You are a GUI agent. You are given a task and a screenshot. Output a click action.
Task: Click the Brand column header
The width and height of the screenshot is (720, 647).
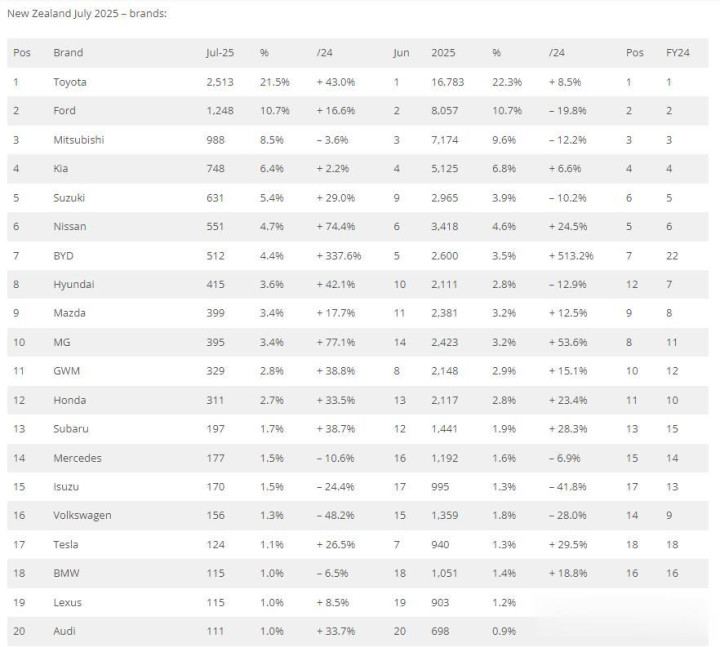click(x=68, y=53)
